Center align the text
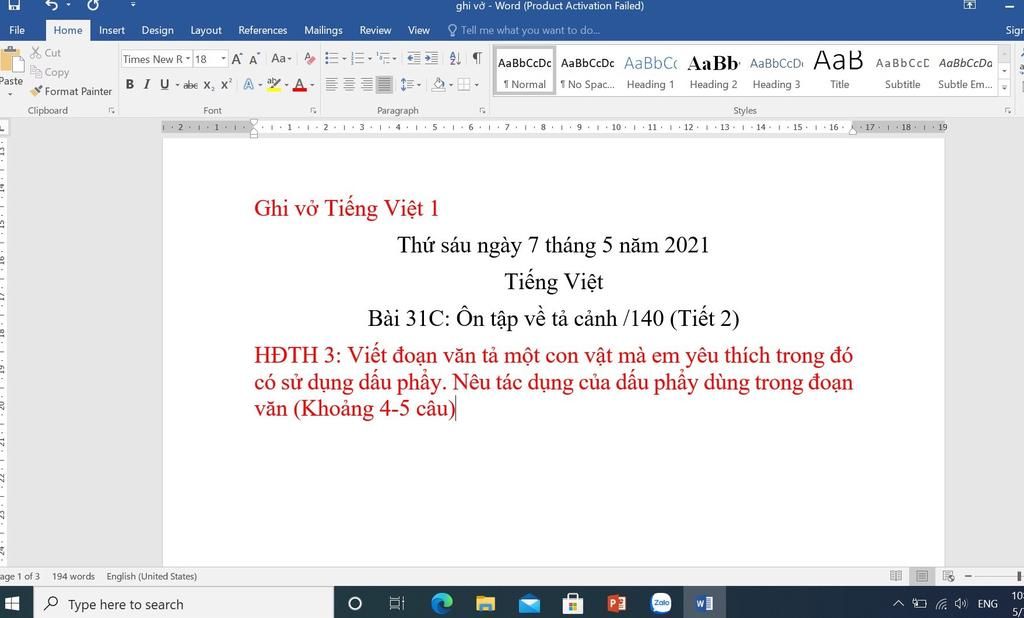 pyautogui.click(x=349, y=84)
